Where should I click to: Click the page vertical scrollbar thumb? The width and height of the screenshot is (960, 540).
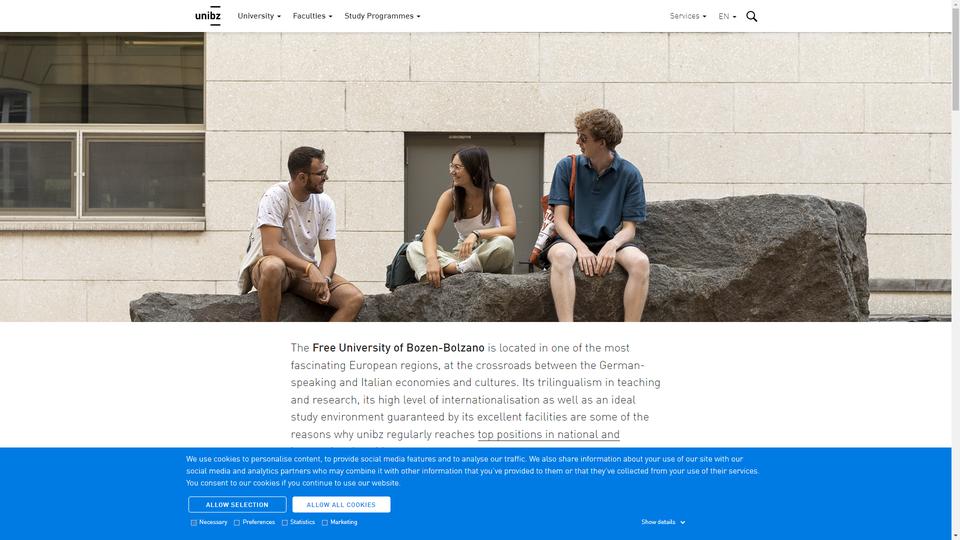(x=955, y=56)
